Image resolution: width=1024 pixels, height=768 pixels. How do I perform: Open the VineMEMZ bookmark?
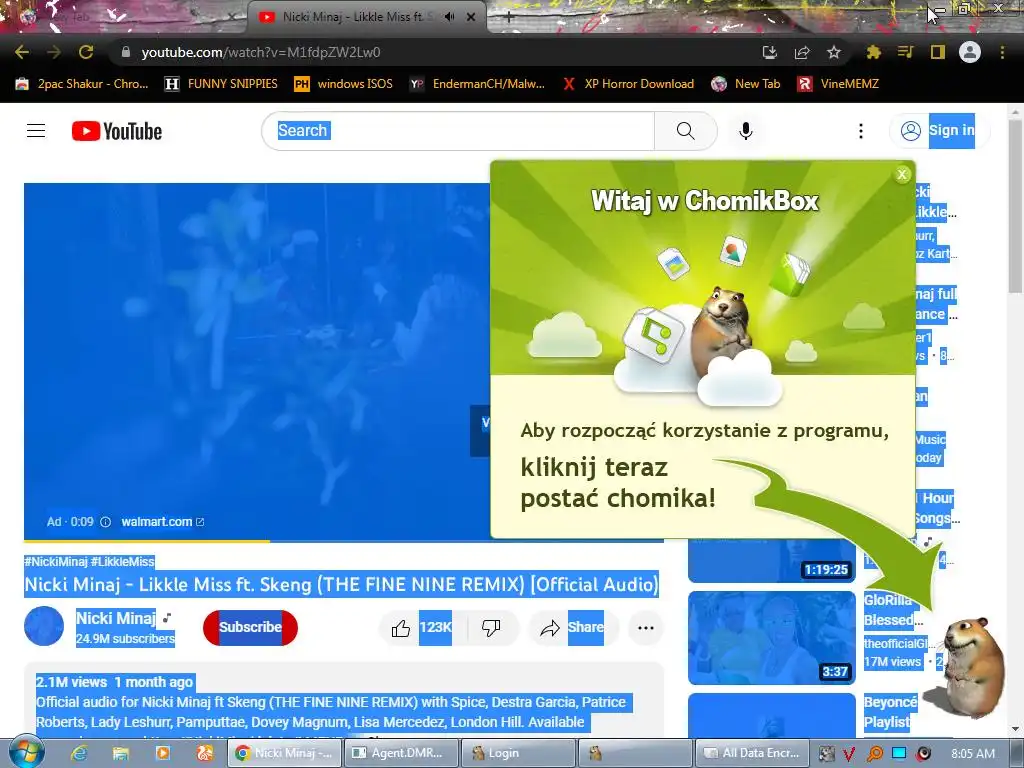coord(839,84)
